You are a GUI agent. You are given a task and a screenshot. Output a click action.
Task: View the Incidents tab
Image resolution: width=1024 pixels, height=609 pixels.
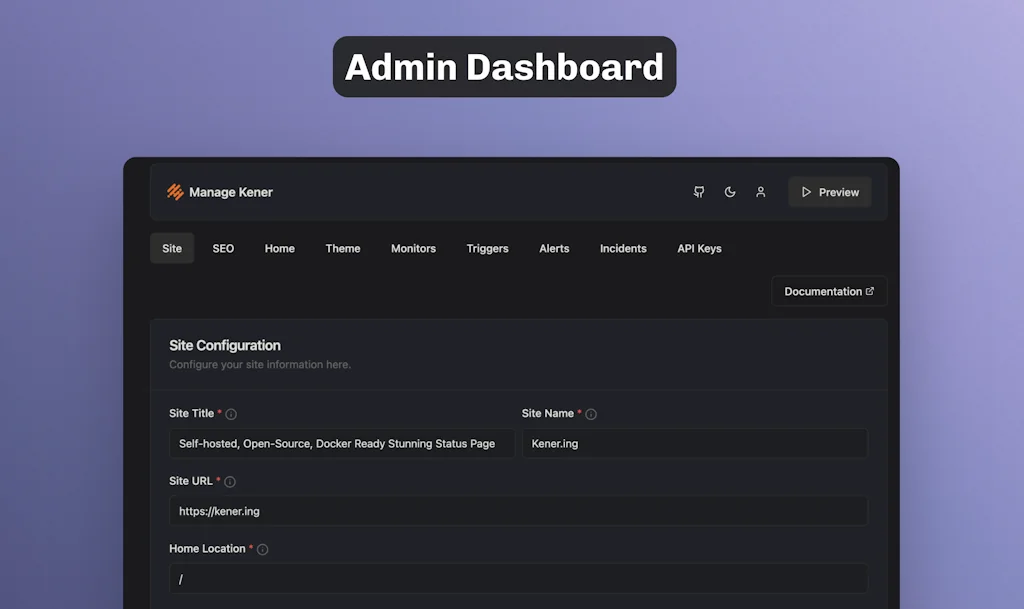tap(623, 248)
